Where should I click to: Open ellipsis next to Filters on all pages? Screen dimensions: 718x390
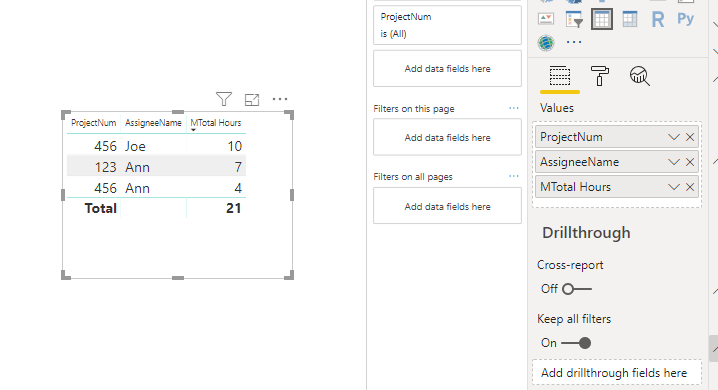point(514,176)
